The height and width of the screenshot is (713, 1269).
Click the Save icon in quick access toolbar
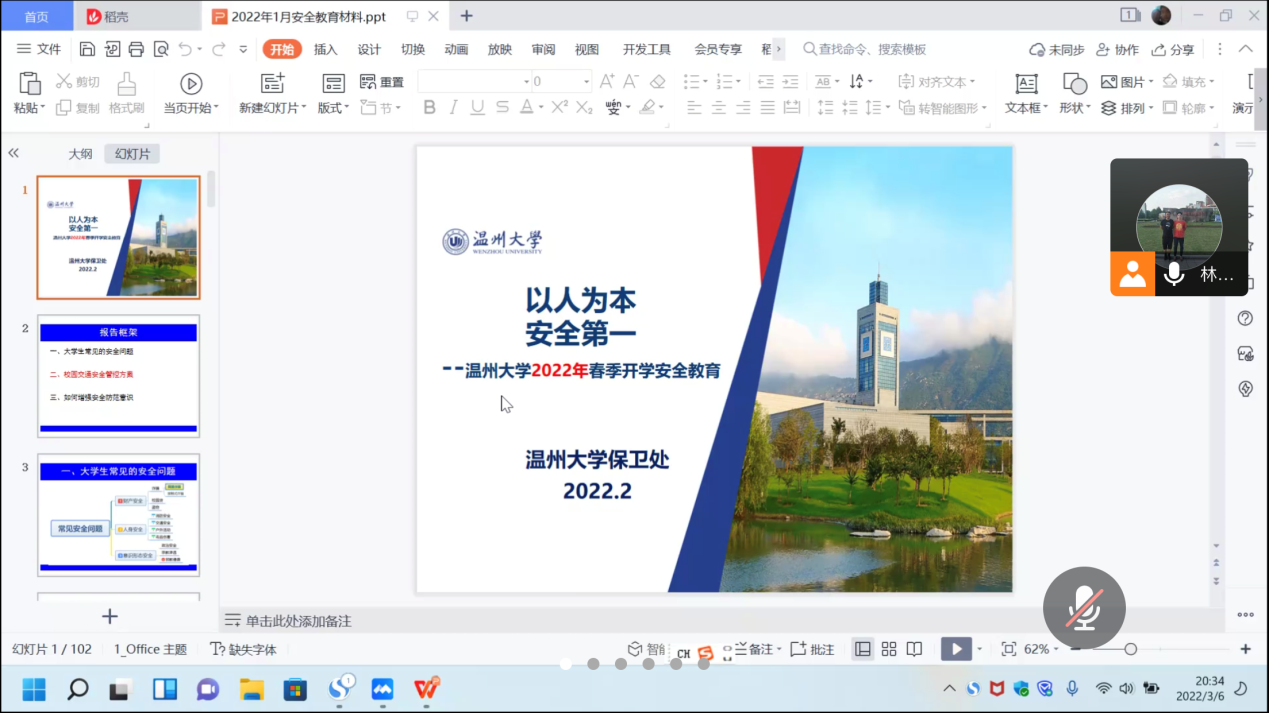click(87, 49)
